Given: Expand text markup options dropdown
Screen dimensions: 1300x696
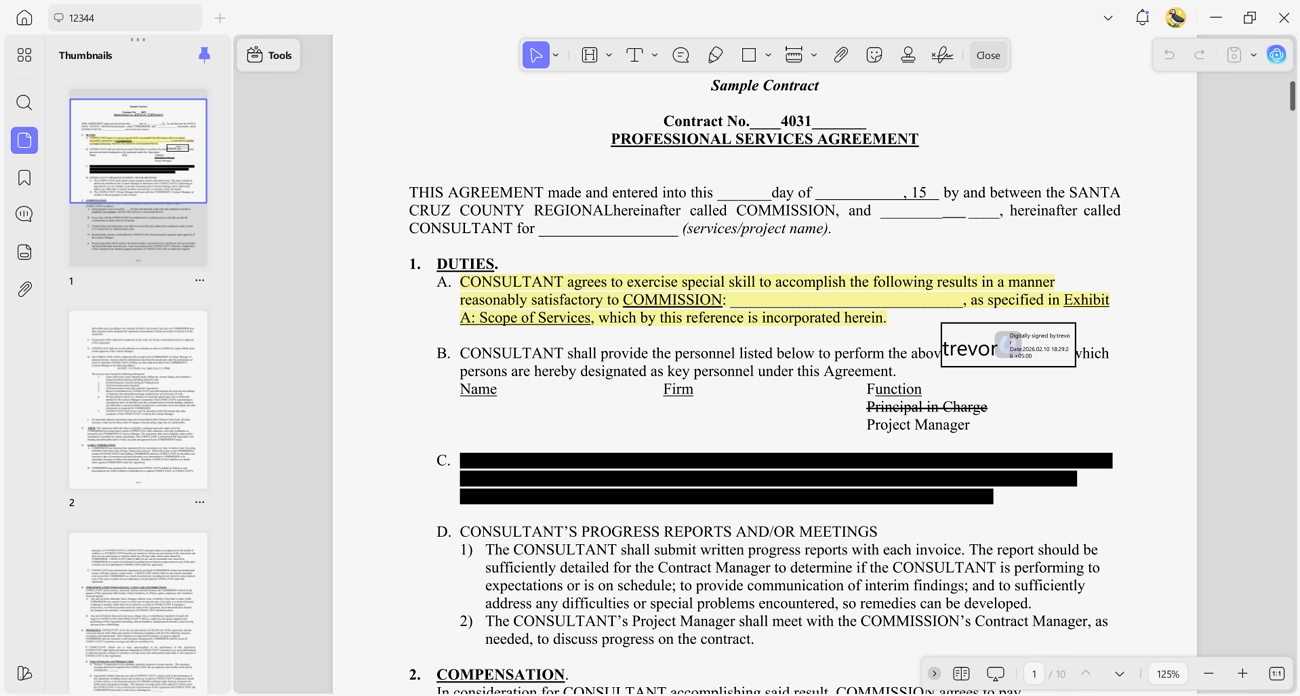Looking at the screenshot, I should [x=609, y=55].
